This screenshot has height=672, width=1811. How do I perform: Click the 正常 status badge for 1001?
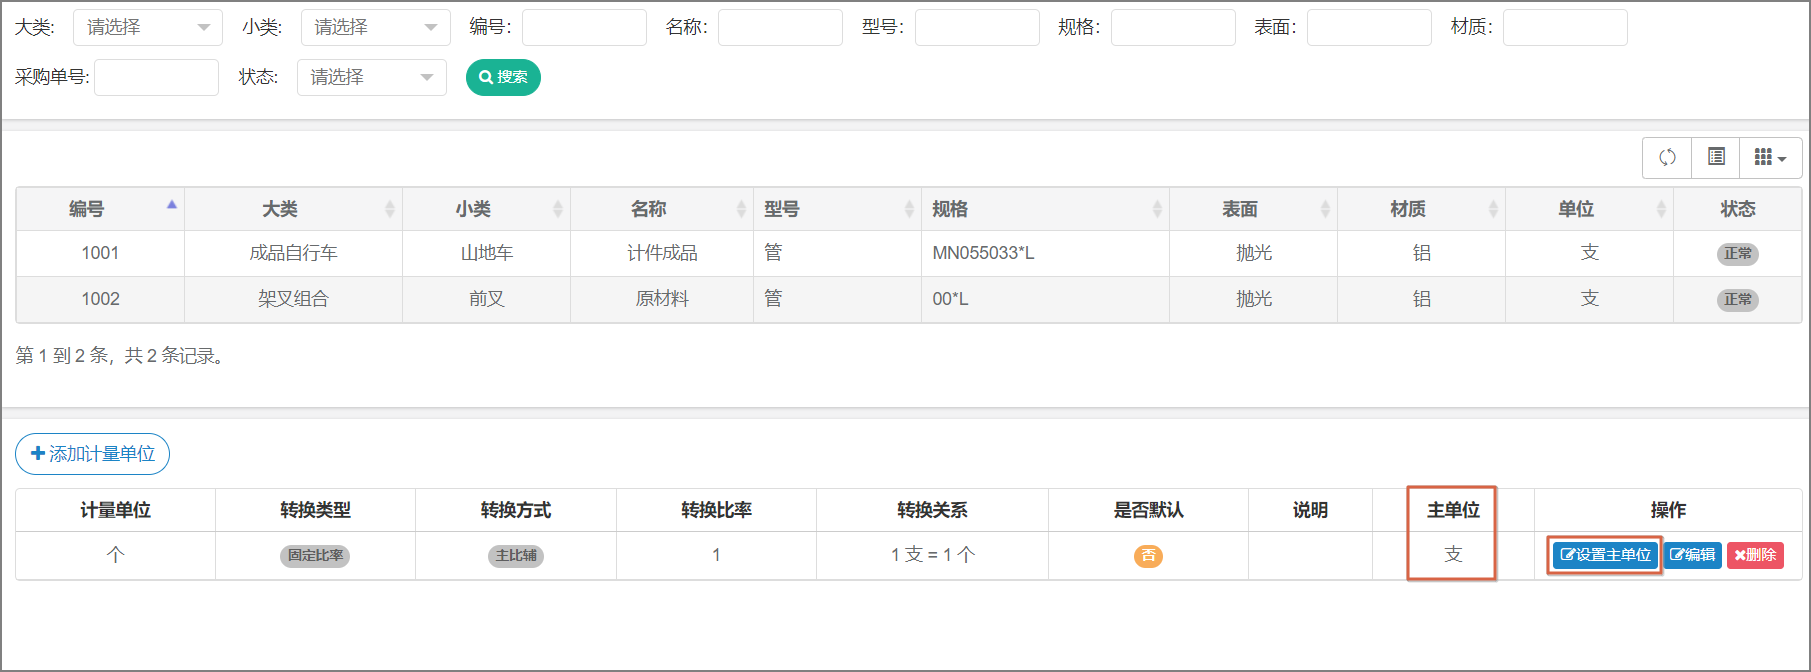(x=1737, y=254)
